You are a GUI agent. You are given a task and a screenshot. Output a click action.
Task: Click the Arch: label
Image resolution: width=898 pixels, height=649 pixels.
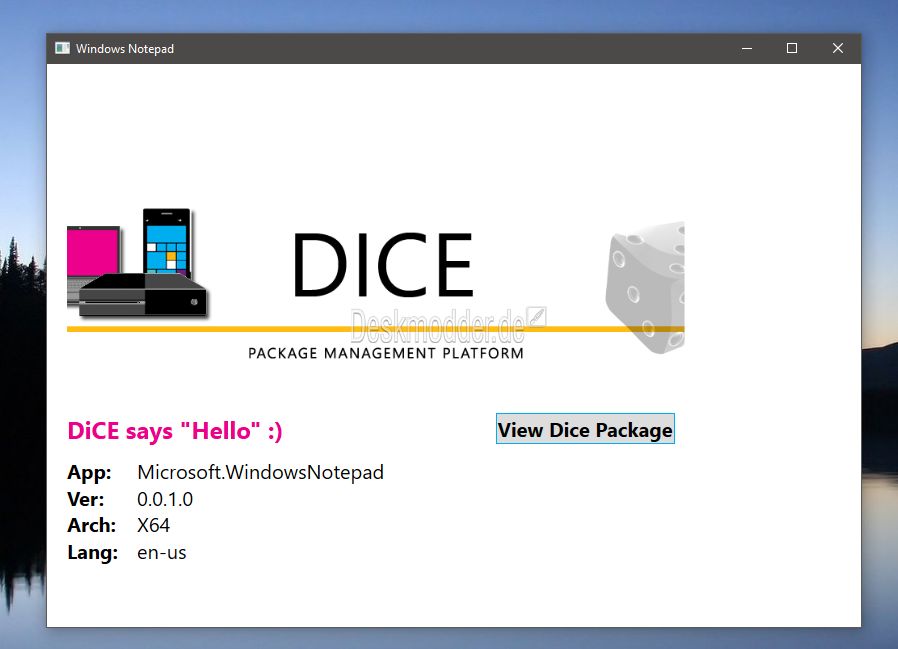tap(92, 525)
